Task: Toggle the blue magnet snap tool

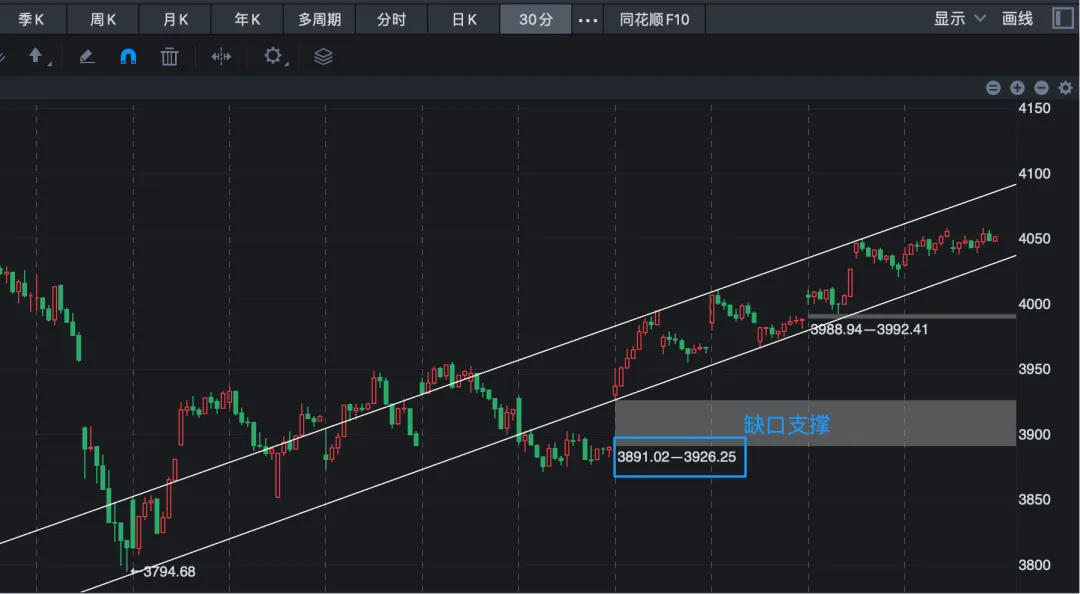Action: click(128, 57)
